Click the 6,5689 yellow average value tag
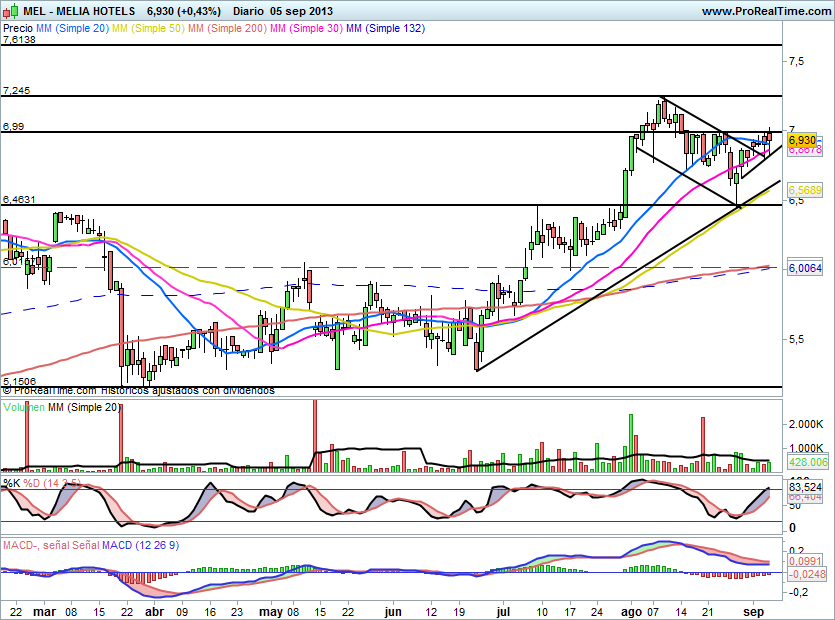 (805, 190)
